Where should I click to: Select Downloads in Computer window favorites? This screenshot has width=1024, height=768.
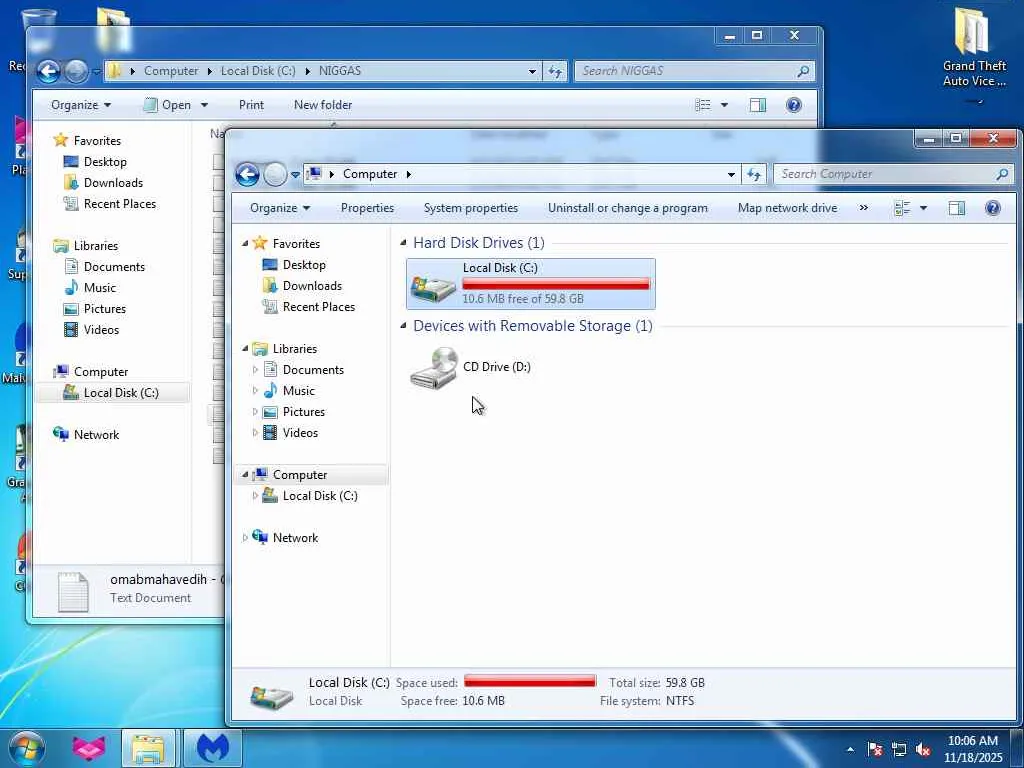coord(312,286)
